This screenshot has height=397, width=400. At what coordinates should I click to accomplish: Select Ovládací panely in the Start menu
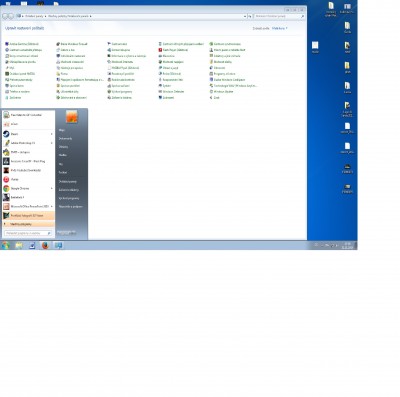tap(68, 182)
